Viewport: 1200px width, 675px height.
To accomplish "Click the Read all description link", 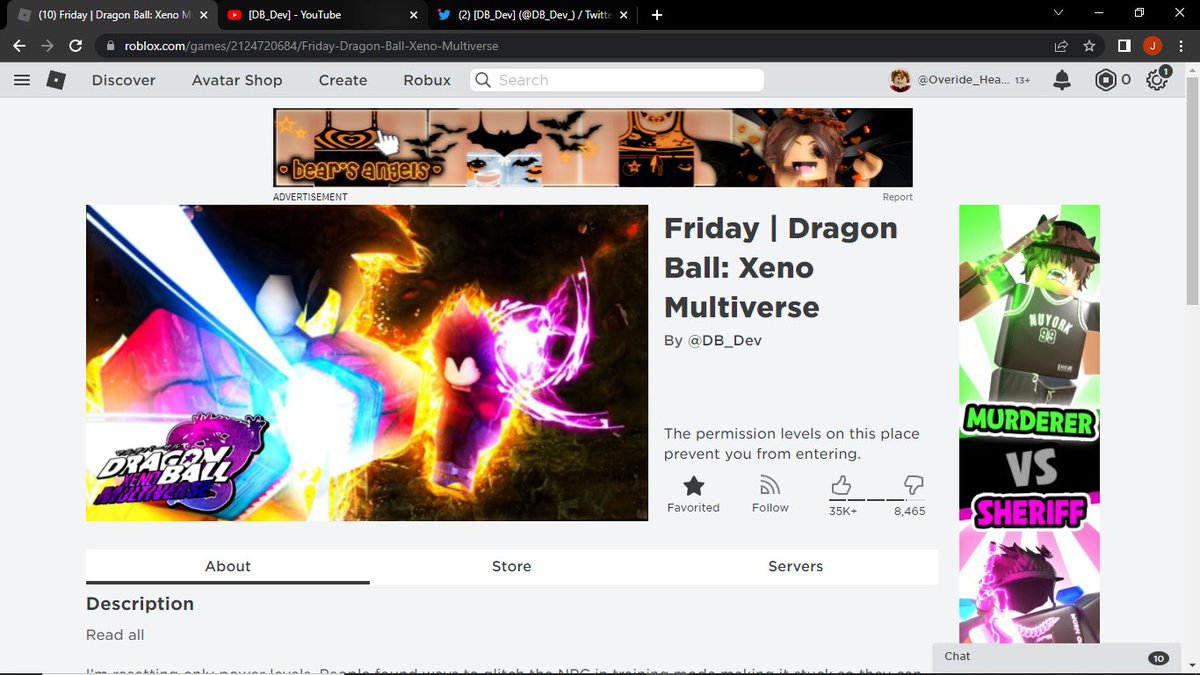I will tap(115, 635).
